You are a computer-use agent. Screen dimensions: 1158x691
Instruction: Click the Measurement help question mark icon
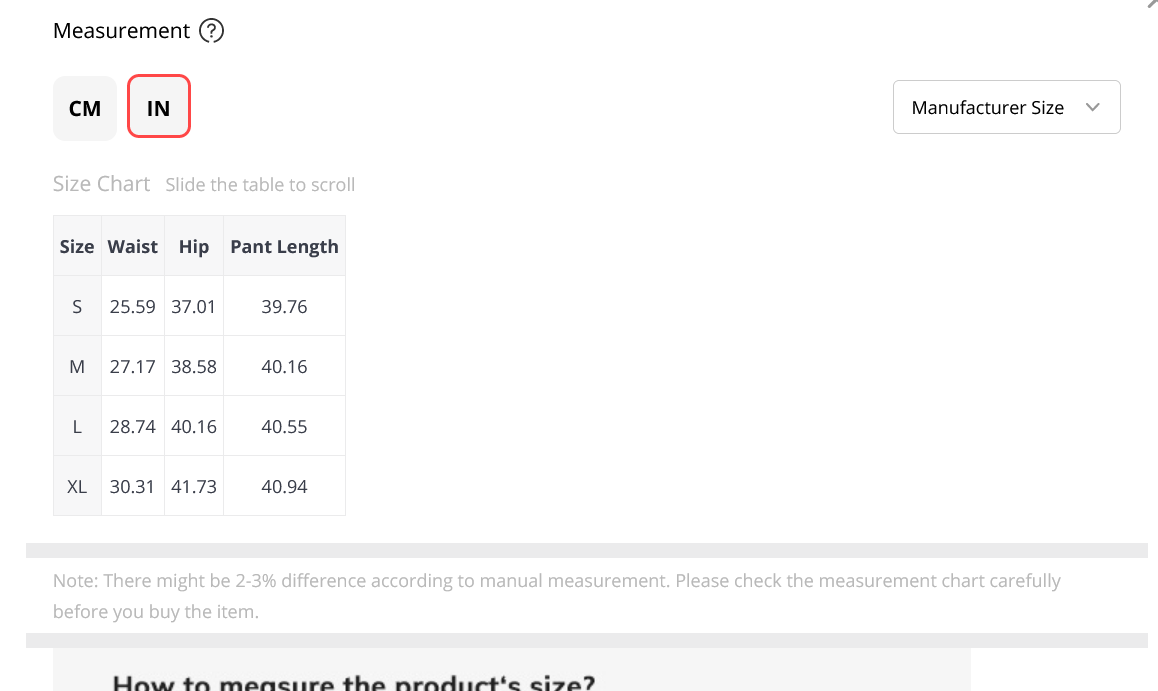(x=211, y=31)
